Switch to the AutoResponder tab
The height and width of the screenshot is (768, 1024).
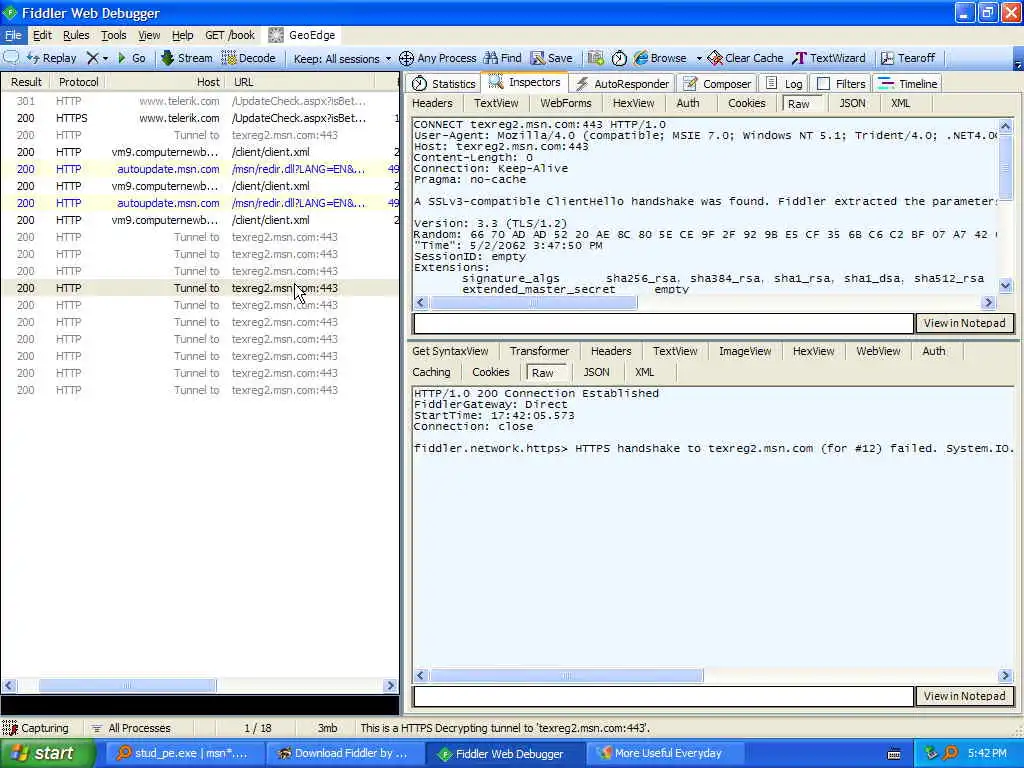pos(622,84)
